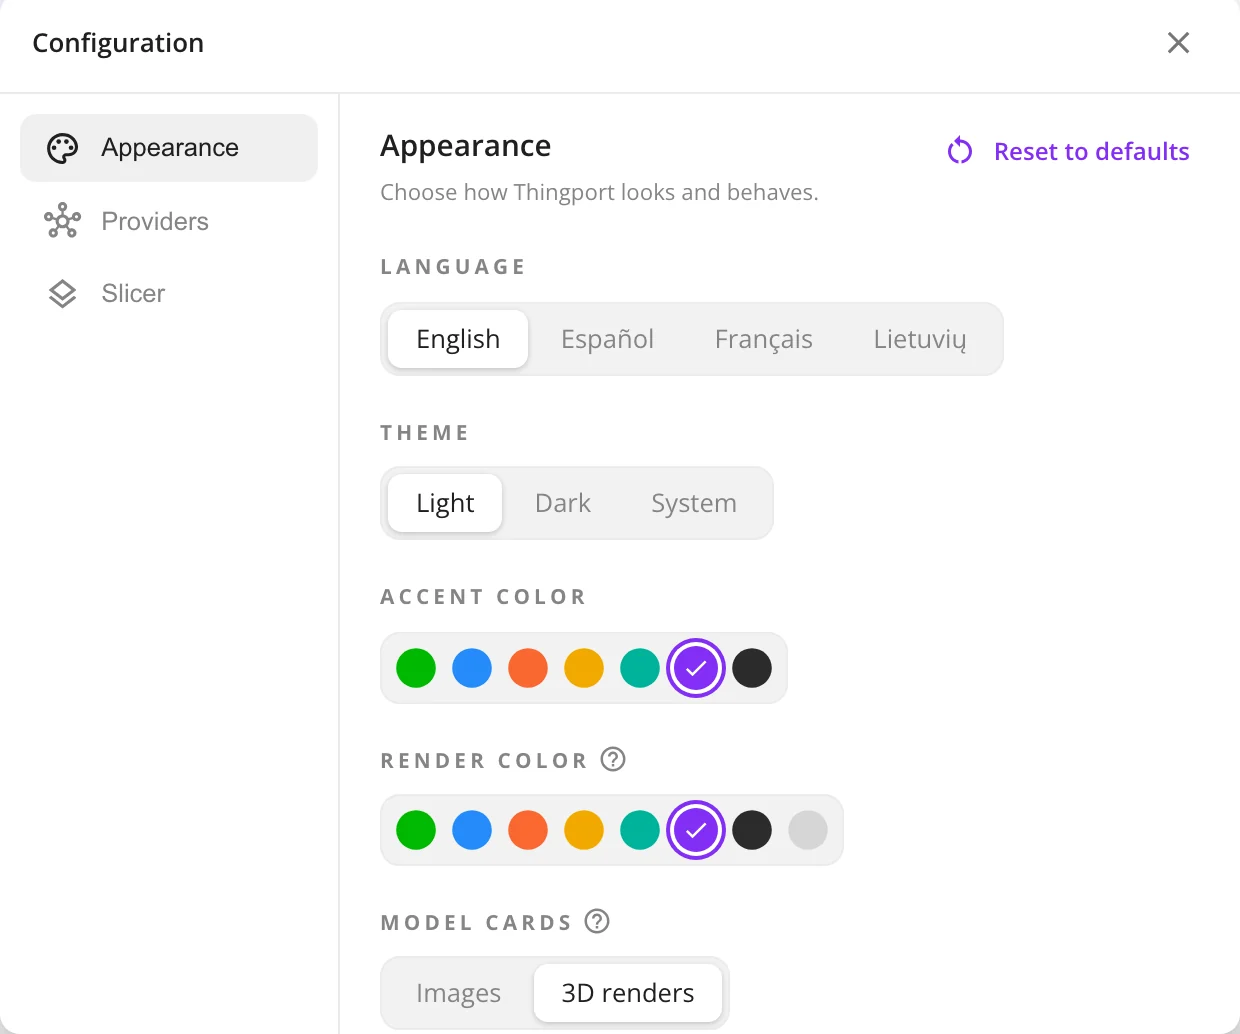Image resolution: width=1240 pixels, height=1034 pixels.
Task: Pick teal render color
Action: tap(640, 830)
